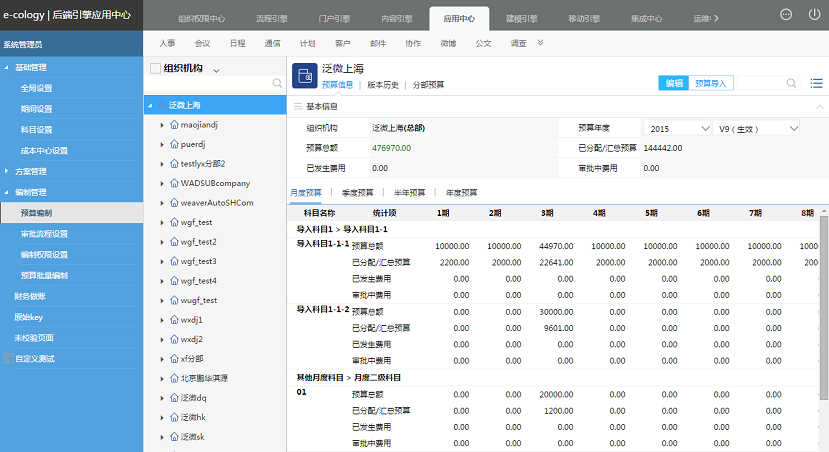
Task: Click the 9601.00 cell in 3期
Action: click(x=558, y=328)
